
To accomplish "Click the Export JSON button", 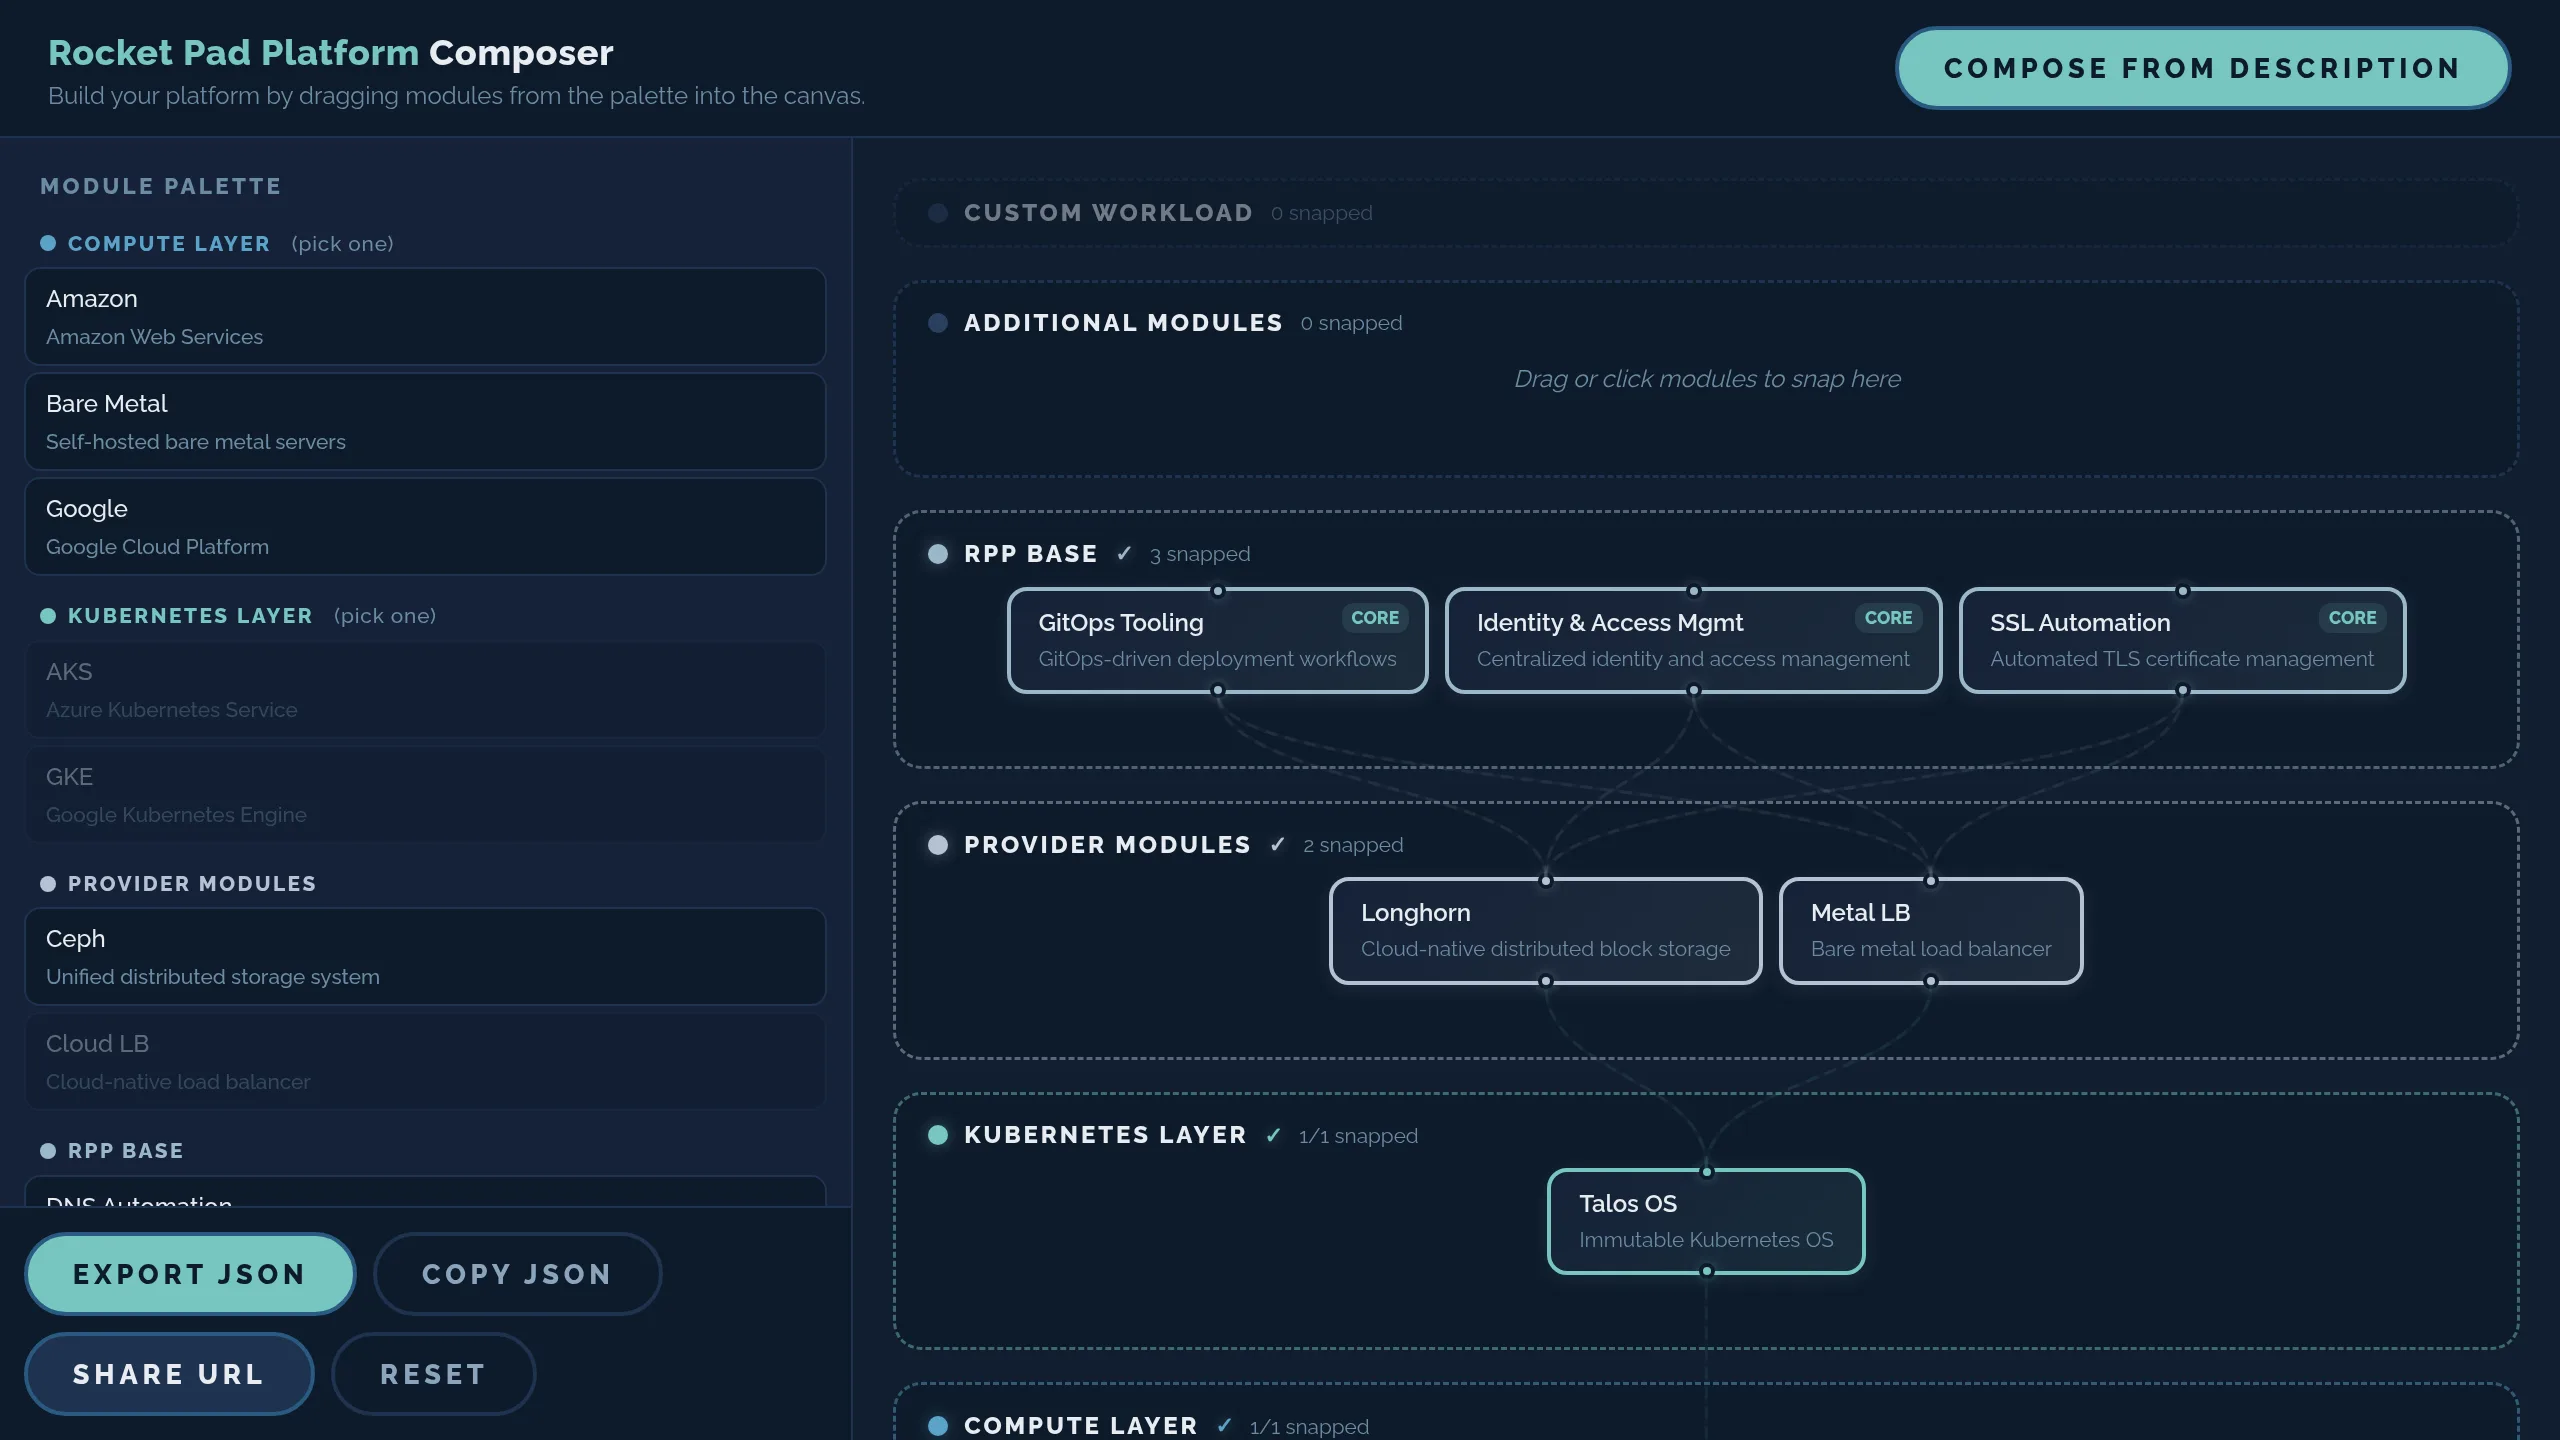I will point(190,1274).
